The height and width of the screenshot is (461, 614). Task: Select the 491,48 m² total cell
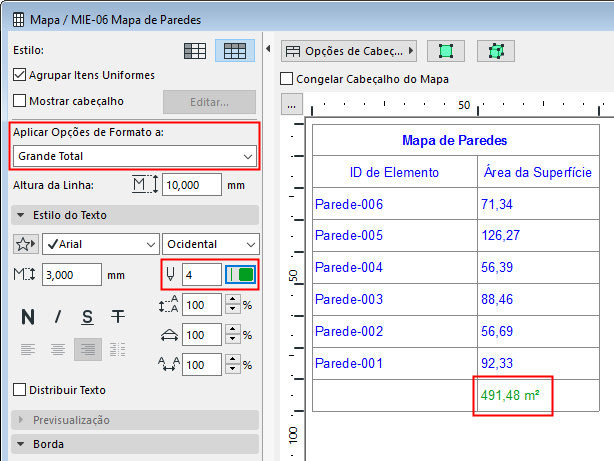538,396
